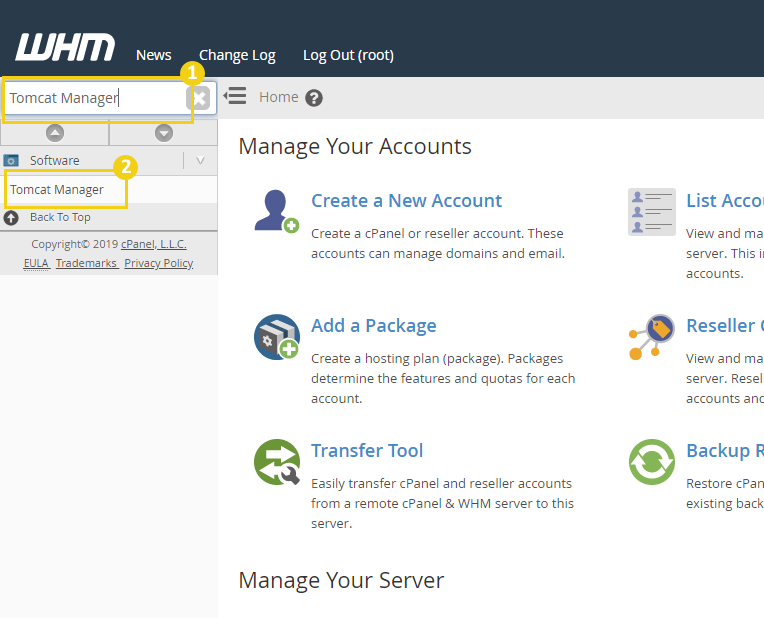Click the collapse-all up arrow button
Image resolution: width=764 pixels, height=618 pixels.
tap(55, 133)
